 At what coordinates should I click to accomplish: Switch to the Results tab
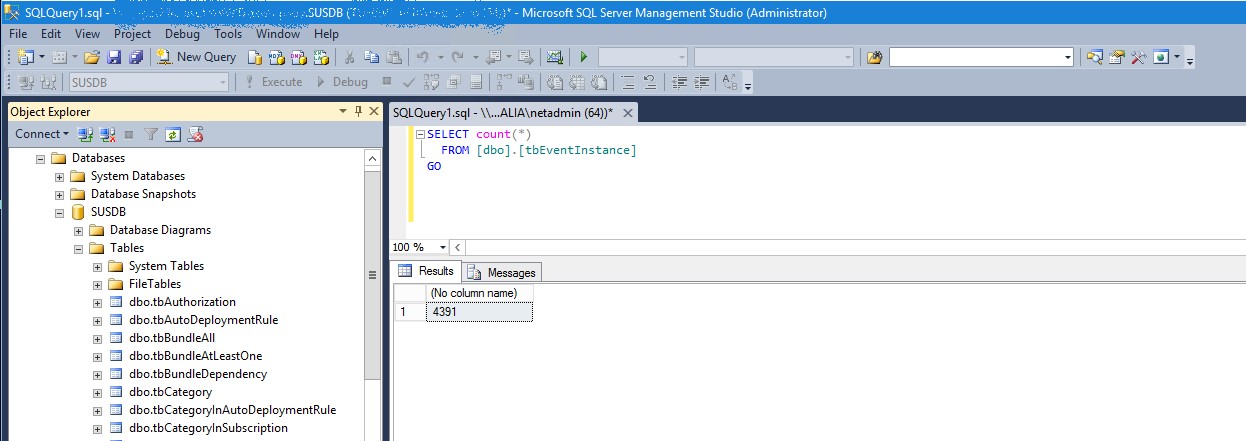427,271
